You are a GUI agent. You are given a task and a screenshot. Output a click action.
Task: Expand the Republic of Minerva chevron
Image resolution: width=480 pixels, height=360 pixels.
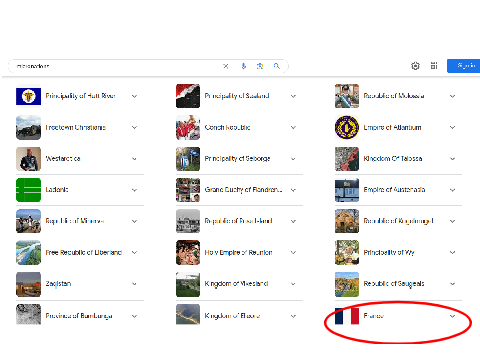[x=134, y=221]
